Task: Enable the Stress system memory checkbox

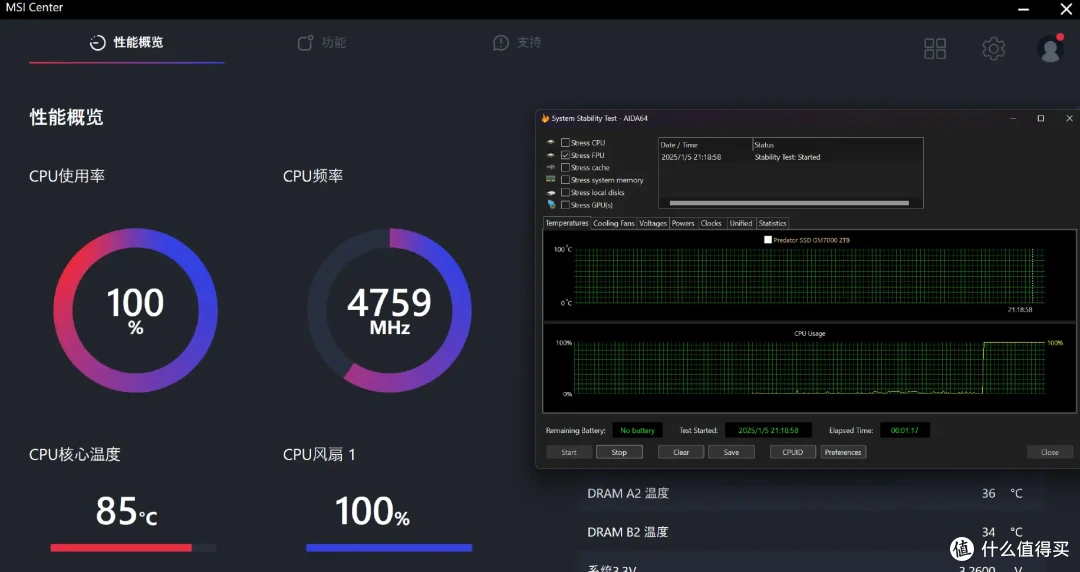Action: [x=565, y=180]
